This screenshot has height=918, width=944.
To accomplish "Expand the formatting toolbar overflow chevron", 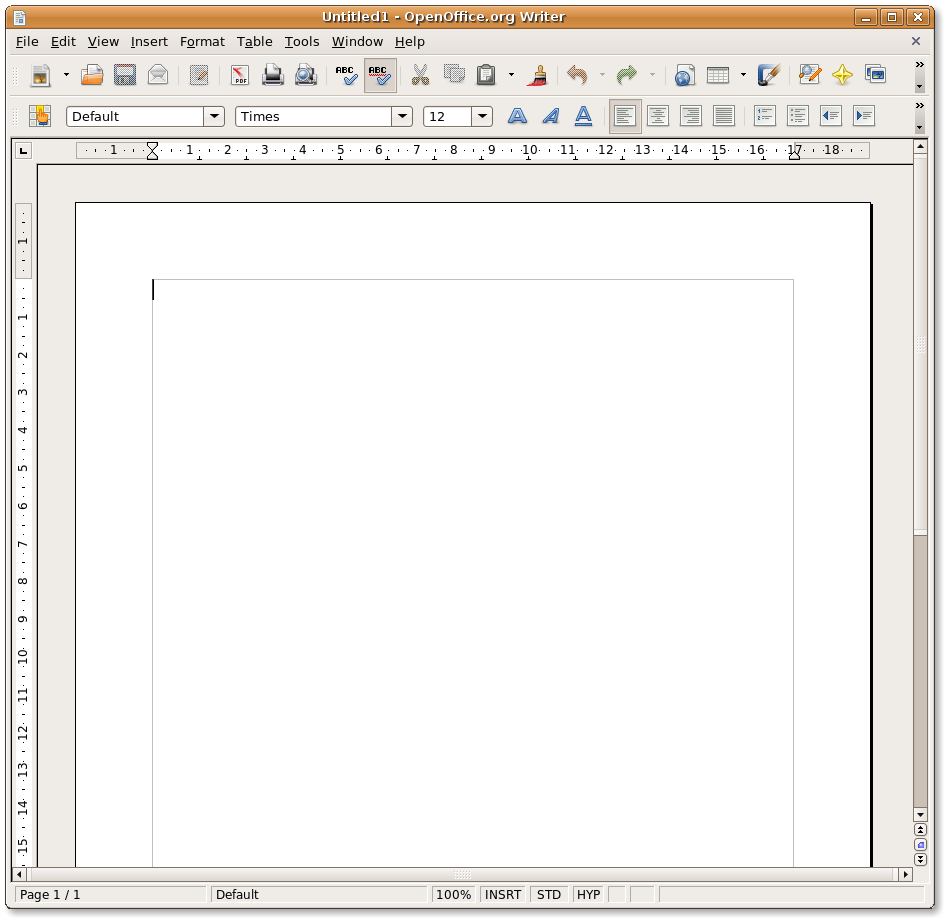I will 919,105.
